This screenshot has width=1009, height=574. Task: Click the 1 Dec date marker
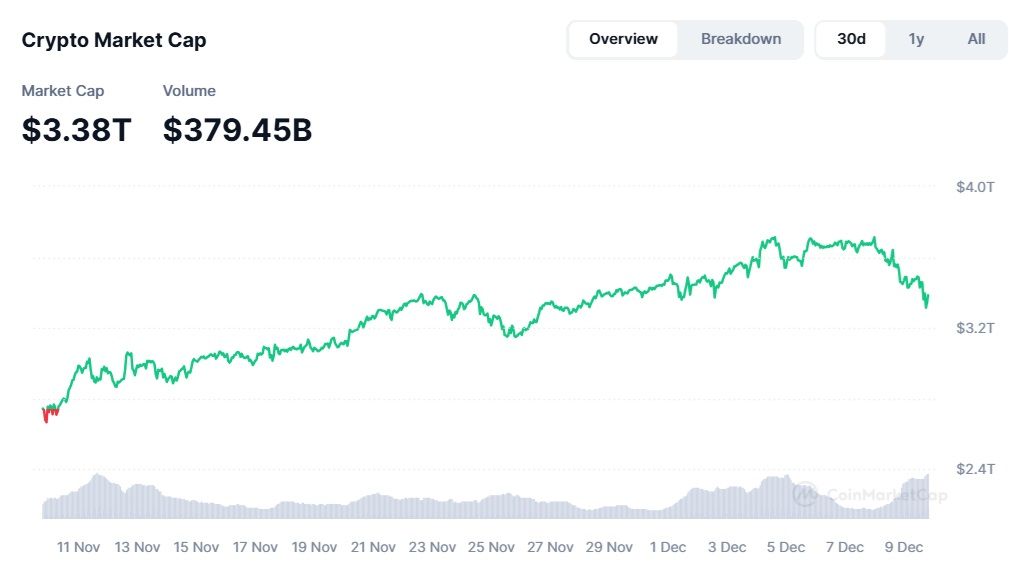tap(668, 547)
